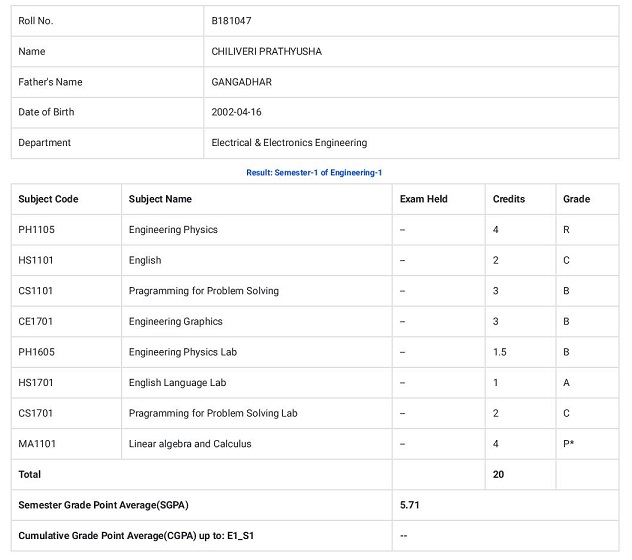Select the total credits value 20

click(499, 474)
